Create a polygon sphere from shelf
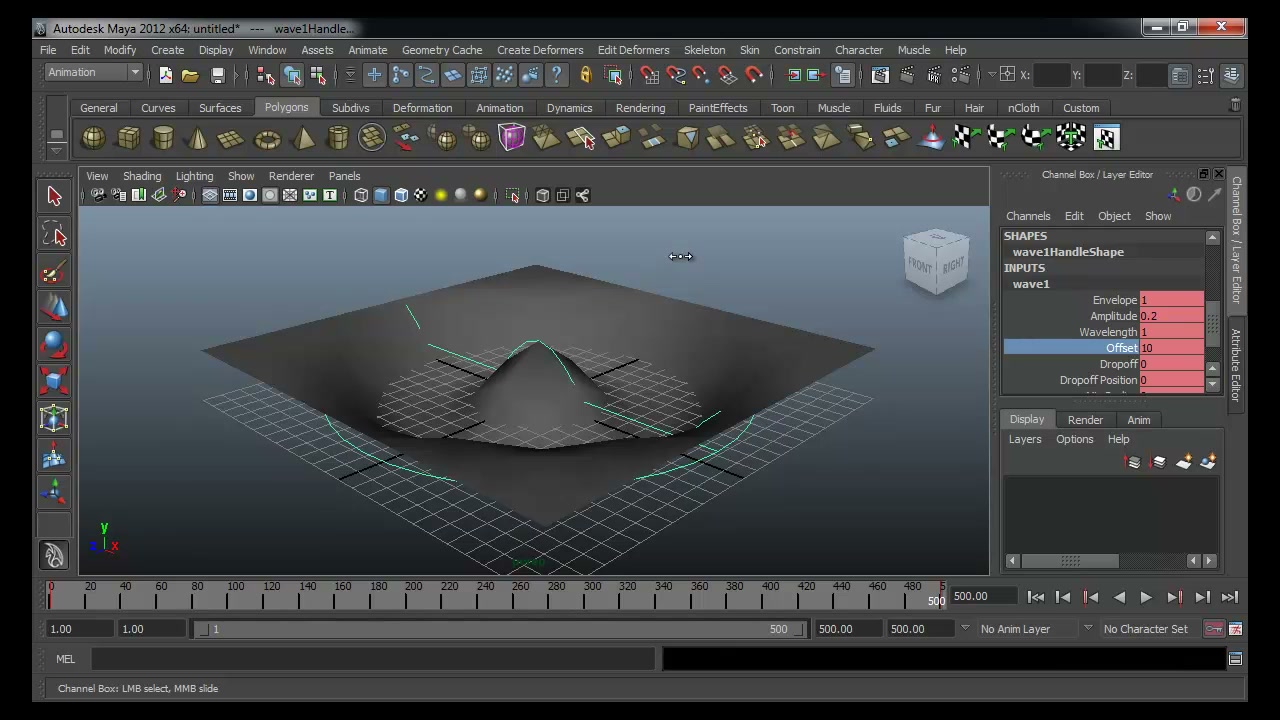 click(93, 138)
